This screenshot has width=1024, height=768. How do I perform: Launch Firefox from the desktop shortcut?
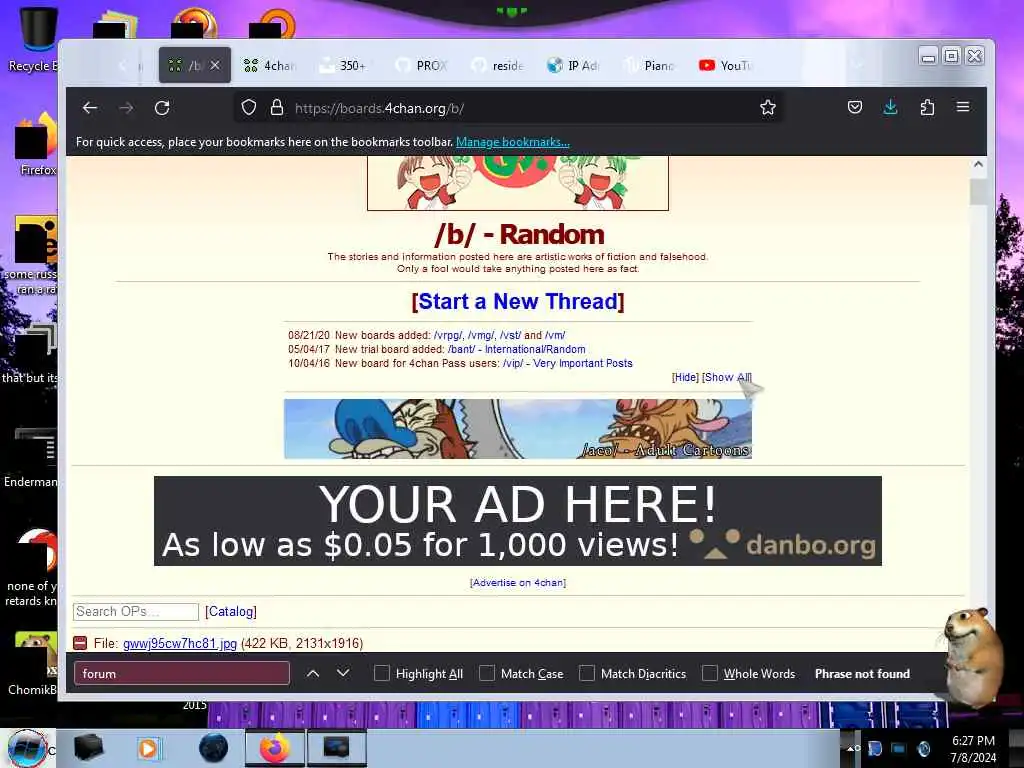[36, 144]
